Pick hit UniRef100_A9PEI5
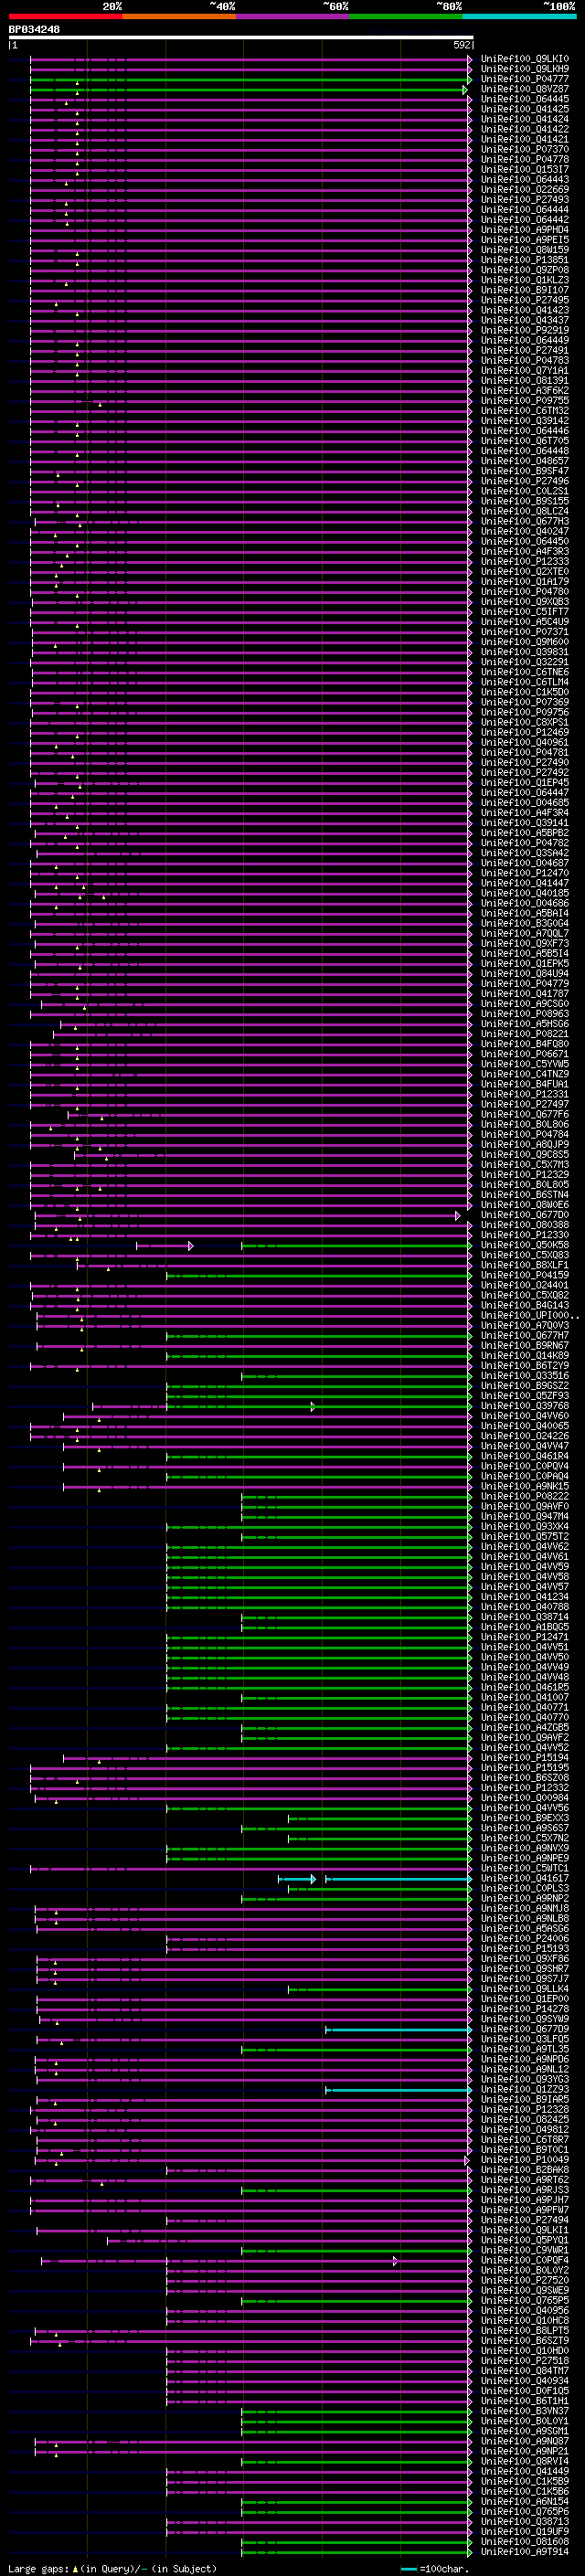 coord(525,240)
